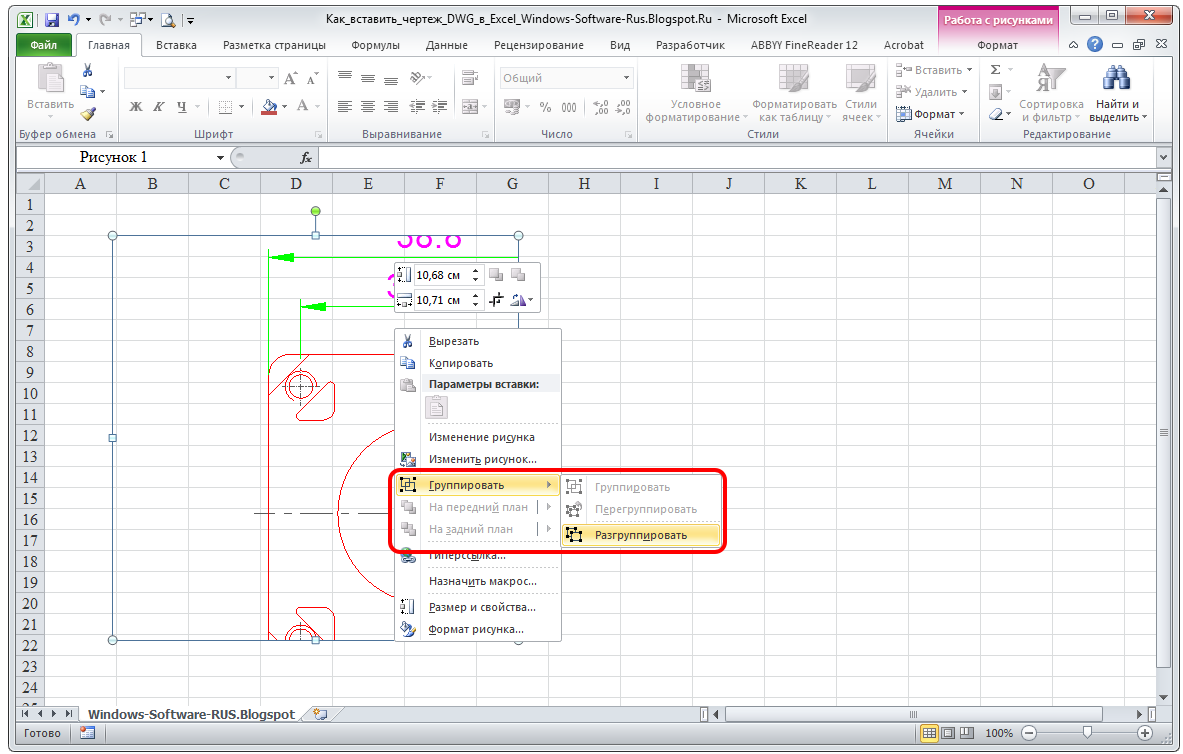1183x754 pixels.
Task: Open Формат cells dropdown
Action: tap(930, 114)
